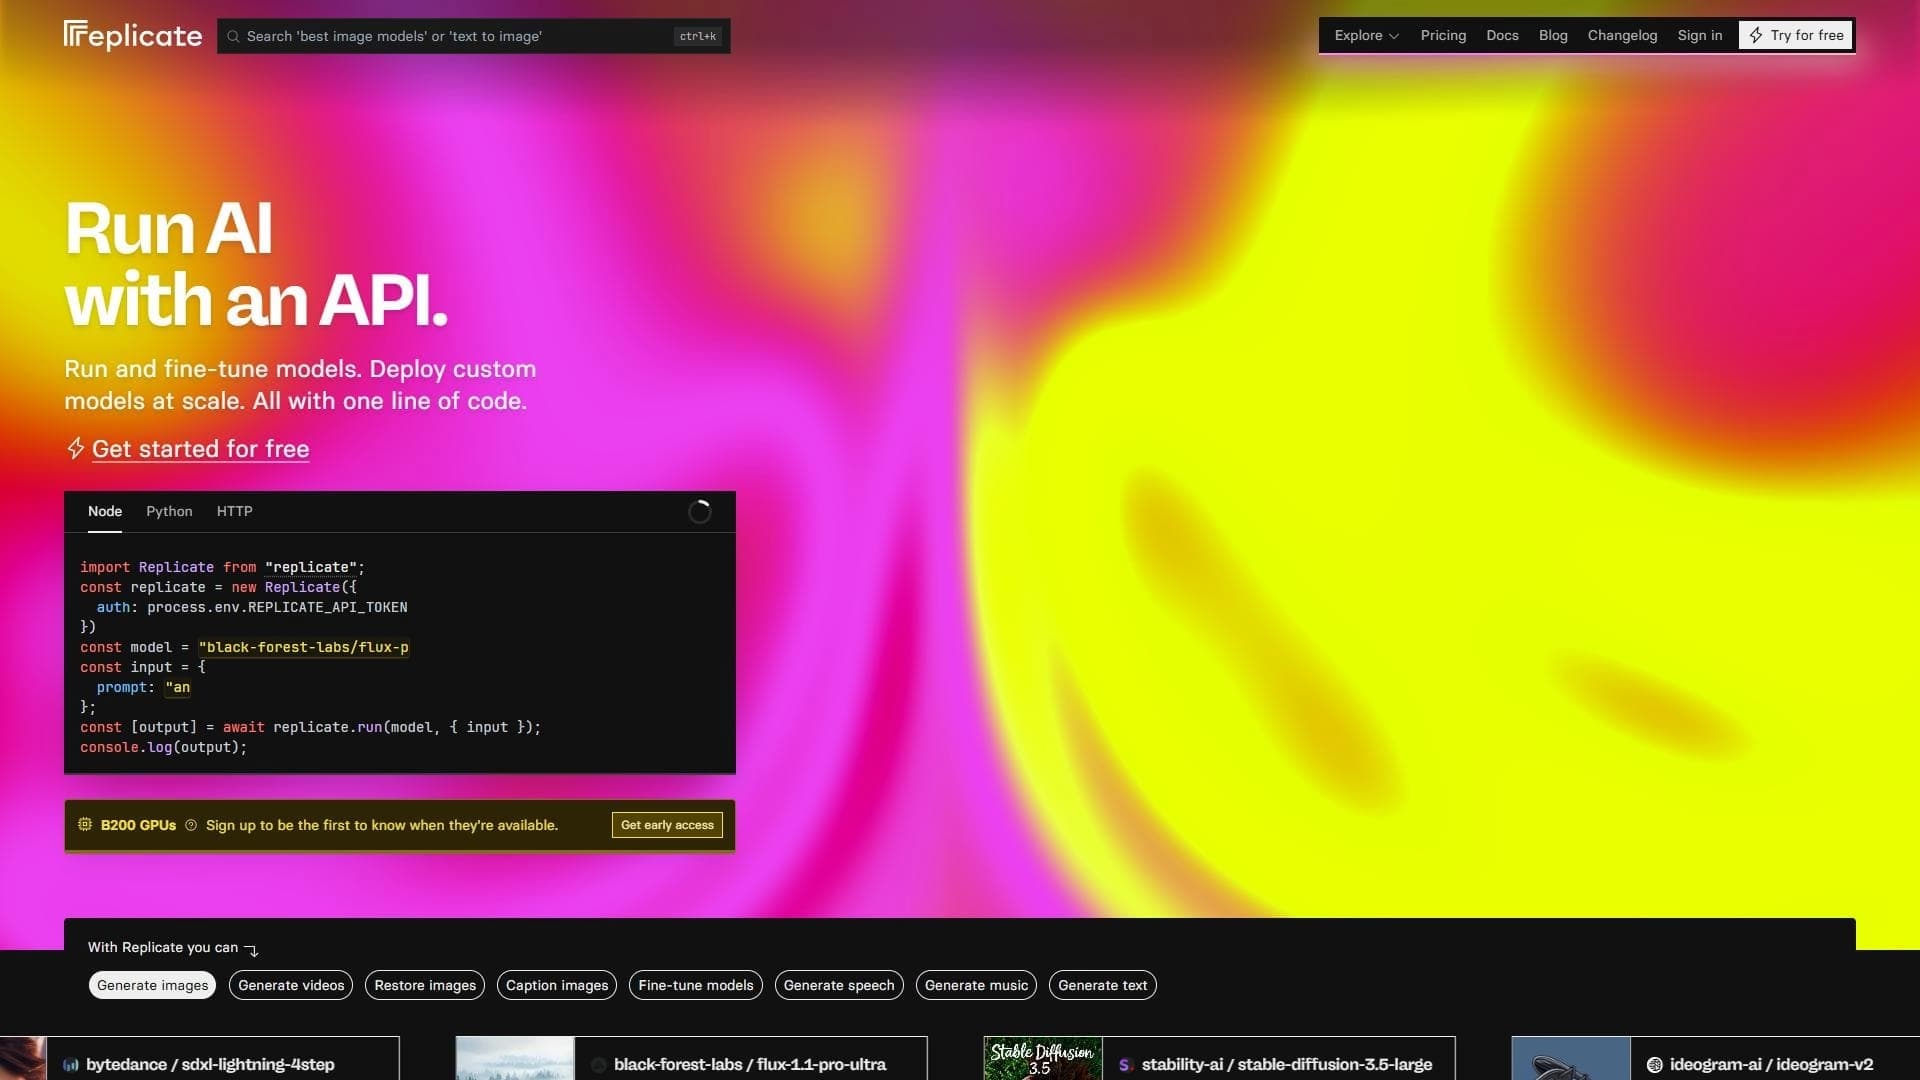Image resolution: width=1920 pixels, height=1080 pixels.
Task: Click the question mark icon after B200 GPUs
Action: (x=191, y=825)
